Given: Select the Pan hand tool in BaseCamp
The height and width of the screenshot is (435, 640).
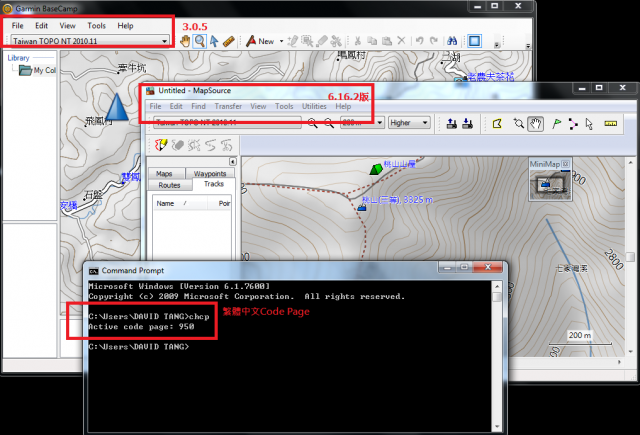Looking at the screenshot, I should (185, 41).
